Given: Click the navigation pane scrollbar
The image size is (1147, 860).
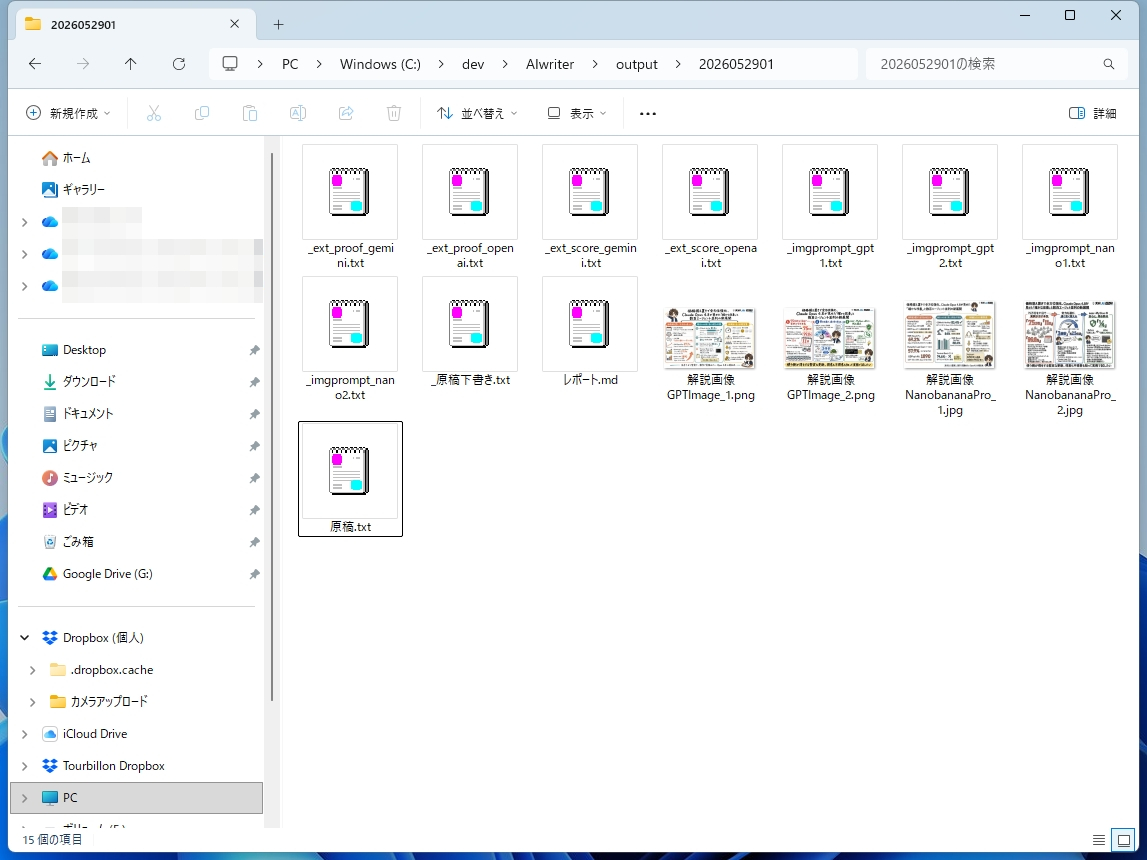Looking at the screenshot, I should (x=272, y=427).
